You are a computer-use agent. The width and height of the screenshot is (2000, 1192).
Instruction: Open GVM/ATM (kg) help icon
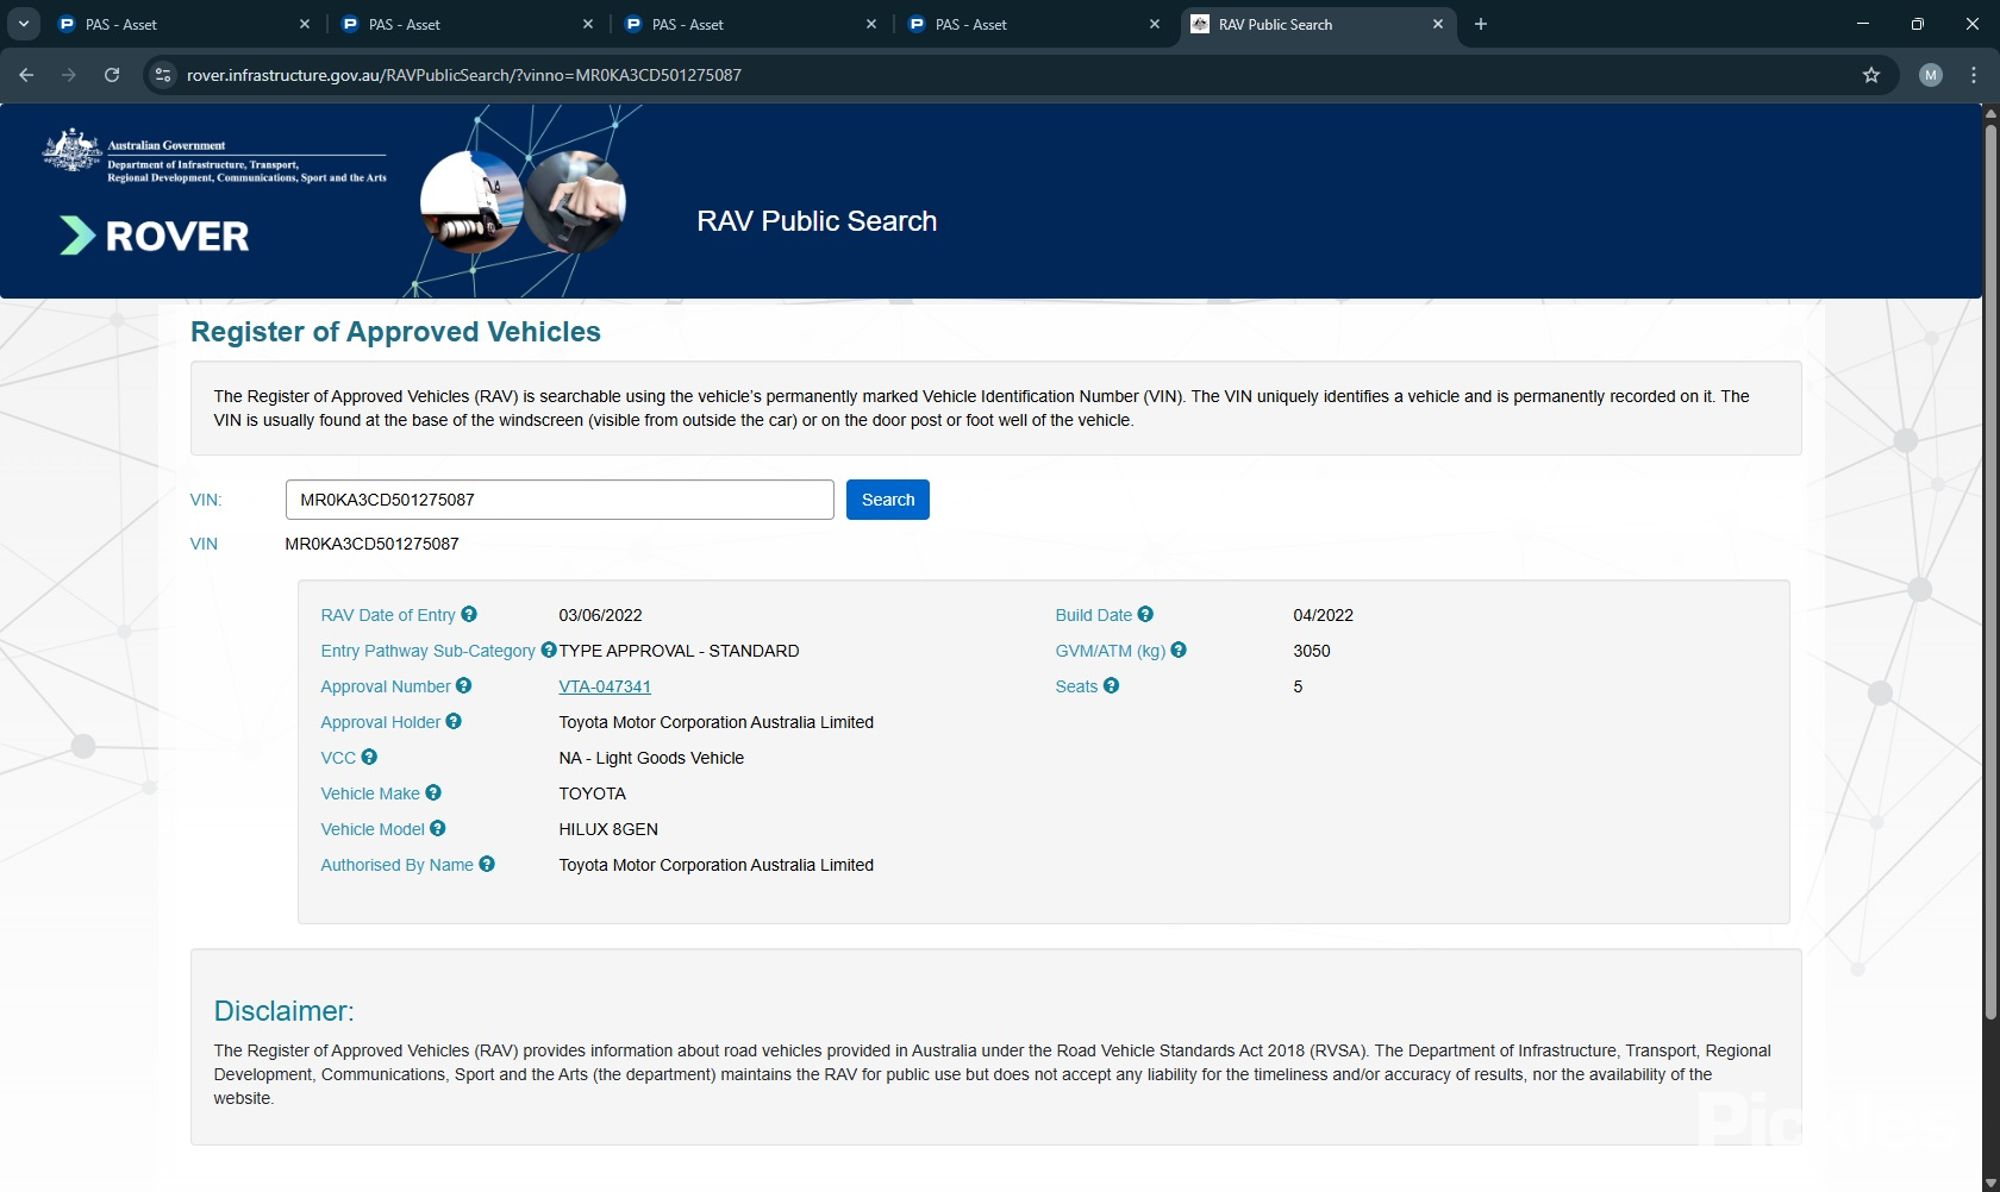tap(1179, 650)
